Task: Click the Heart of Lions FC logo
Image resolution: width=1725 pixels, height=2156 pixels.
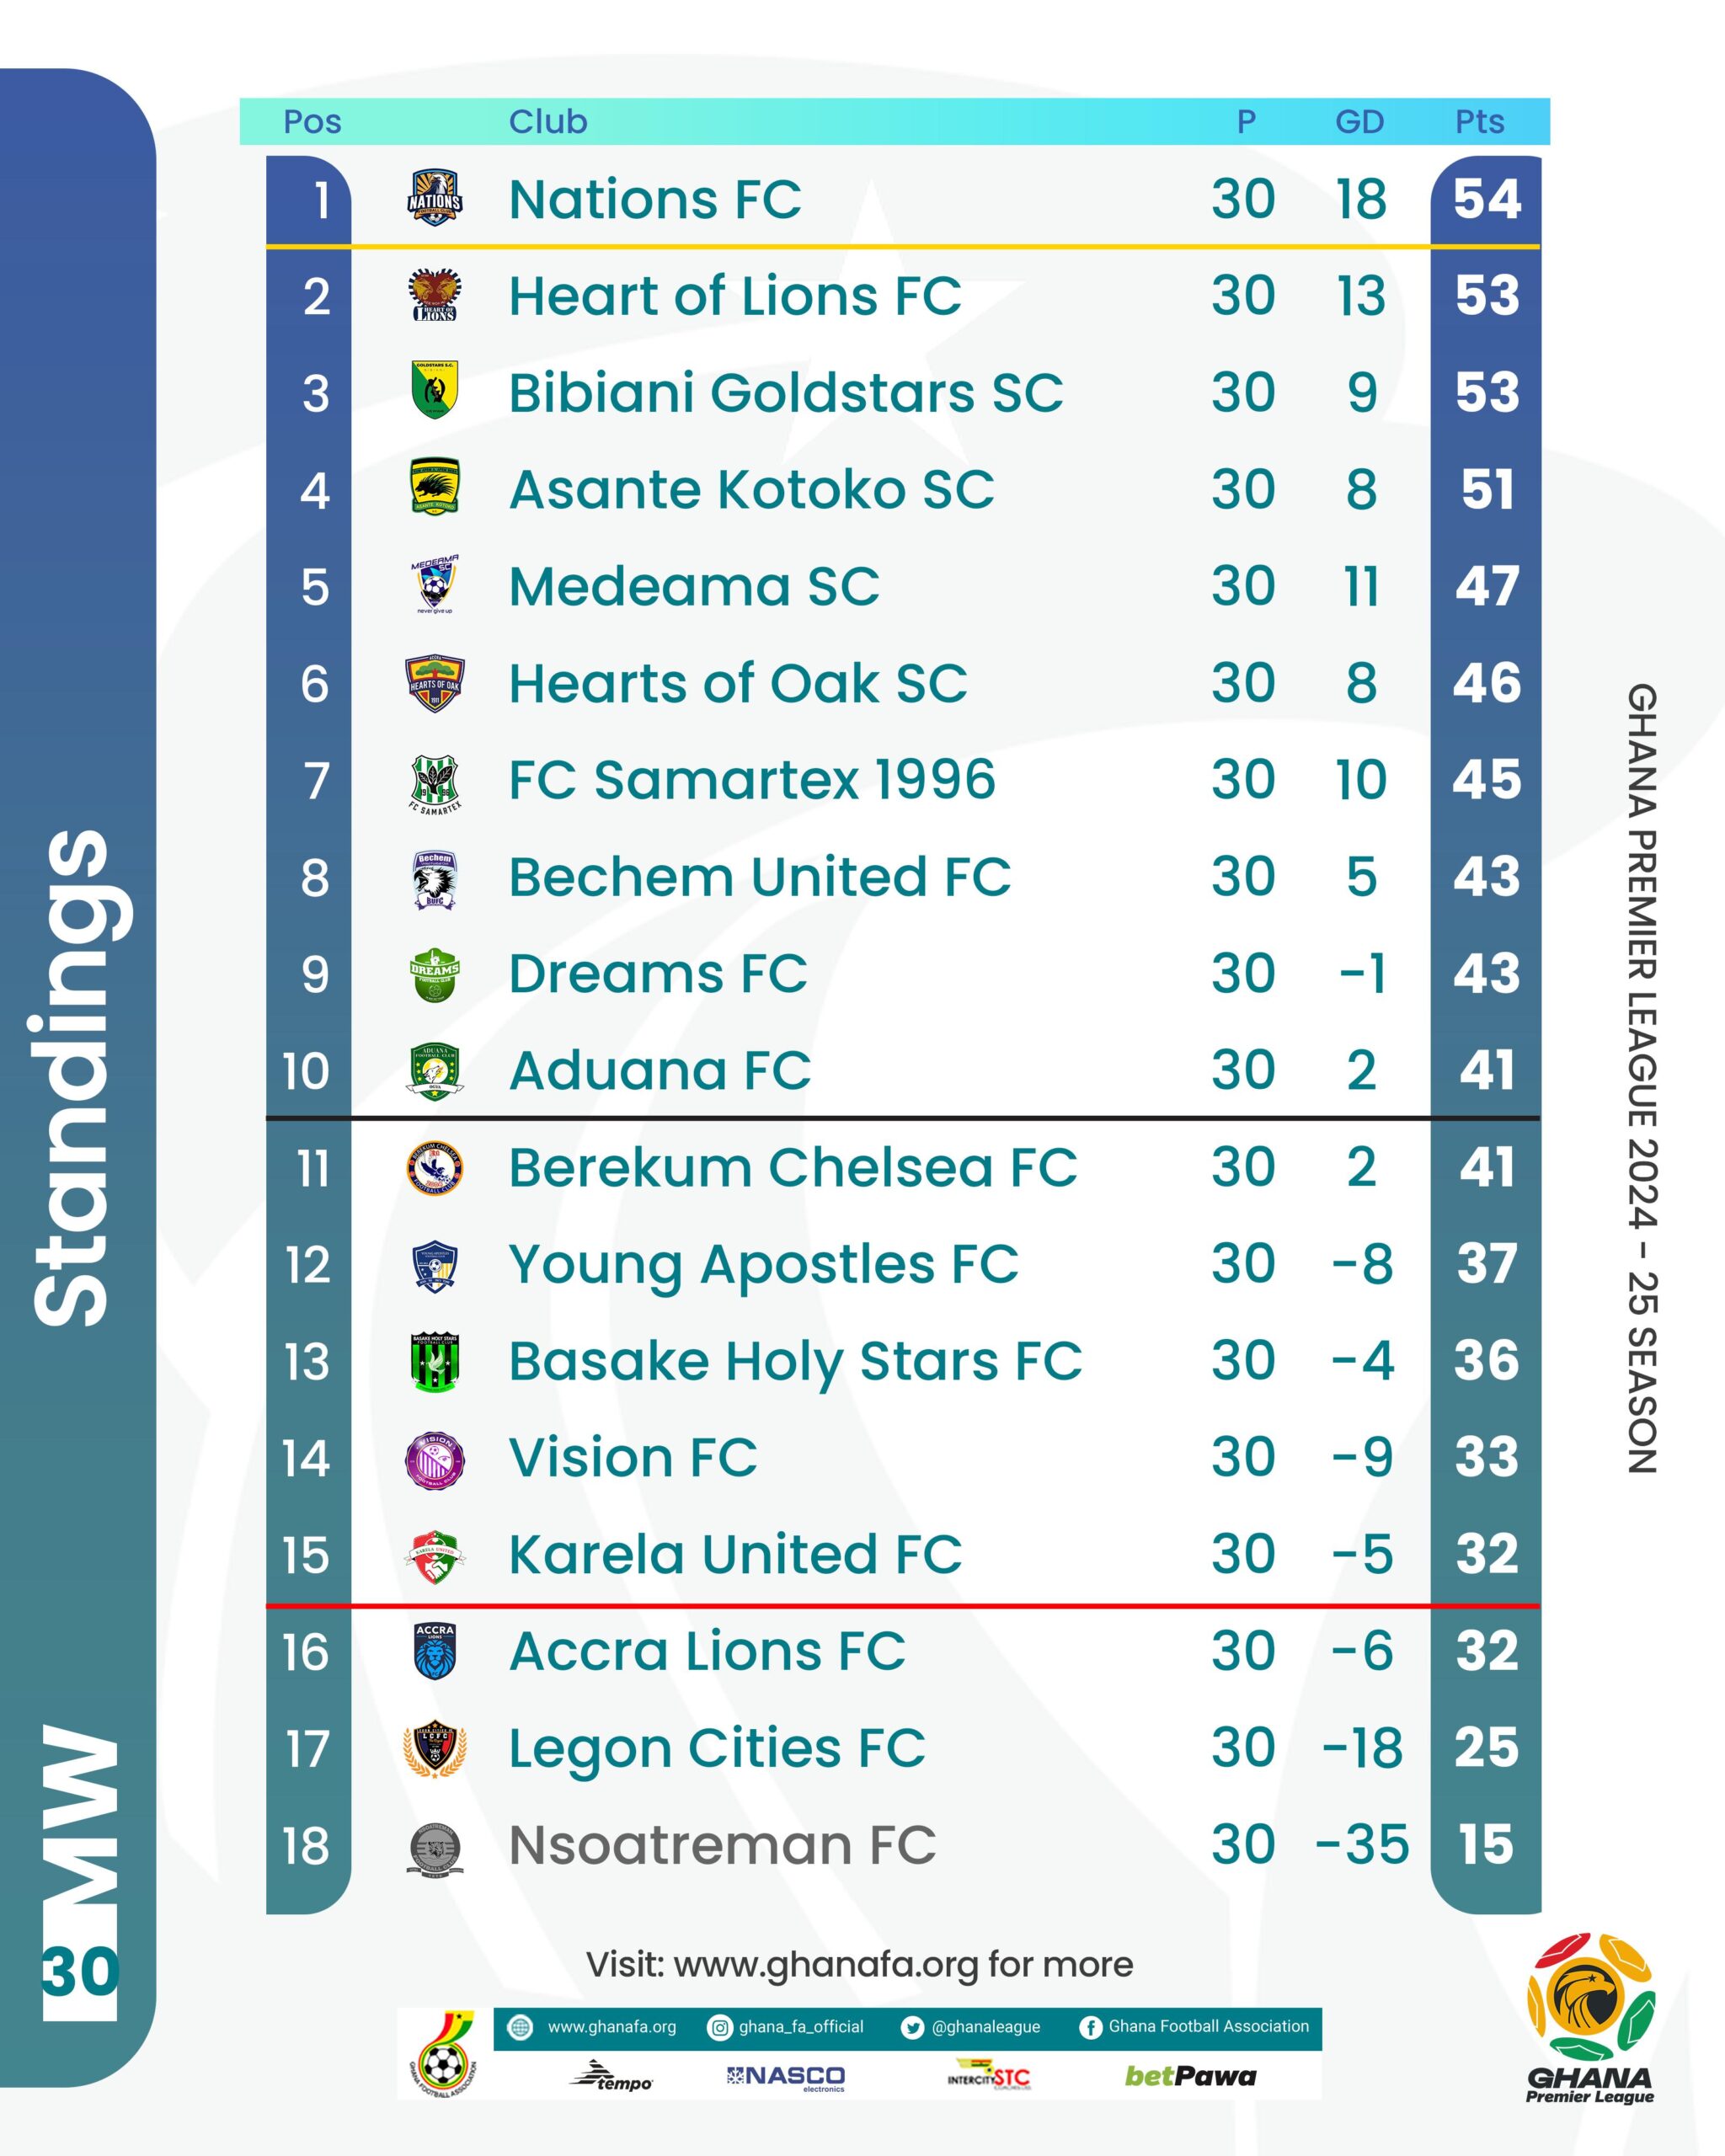Action: (x=435, y=295)
